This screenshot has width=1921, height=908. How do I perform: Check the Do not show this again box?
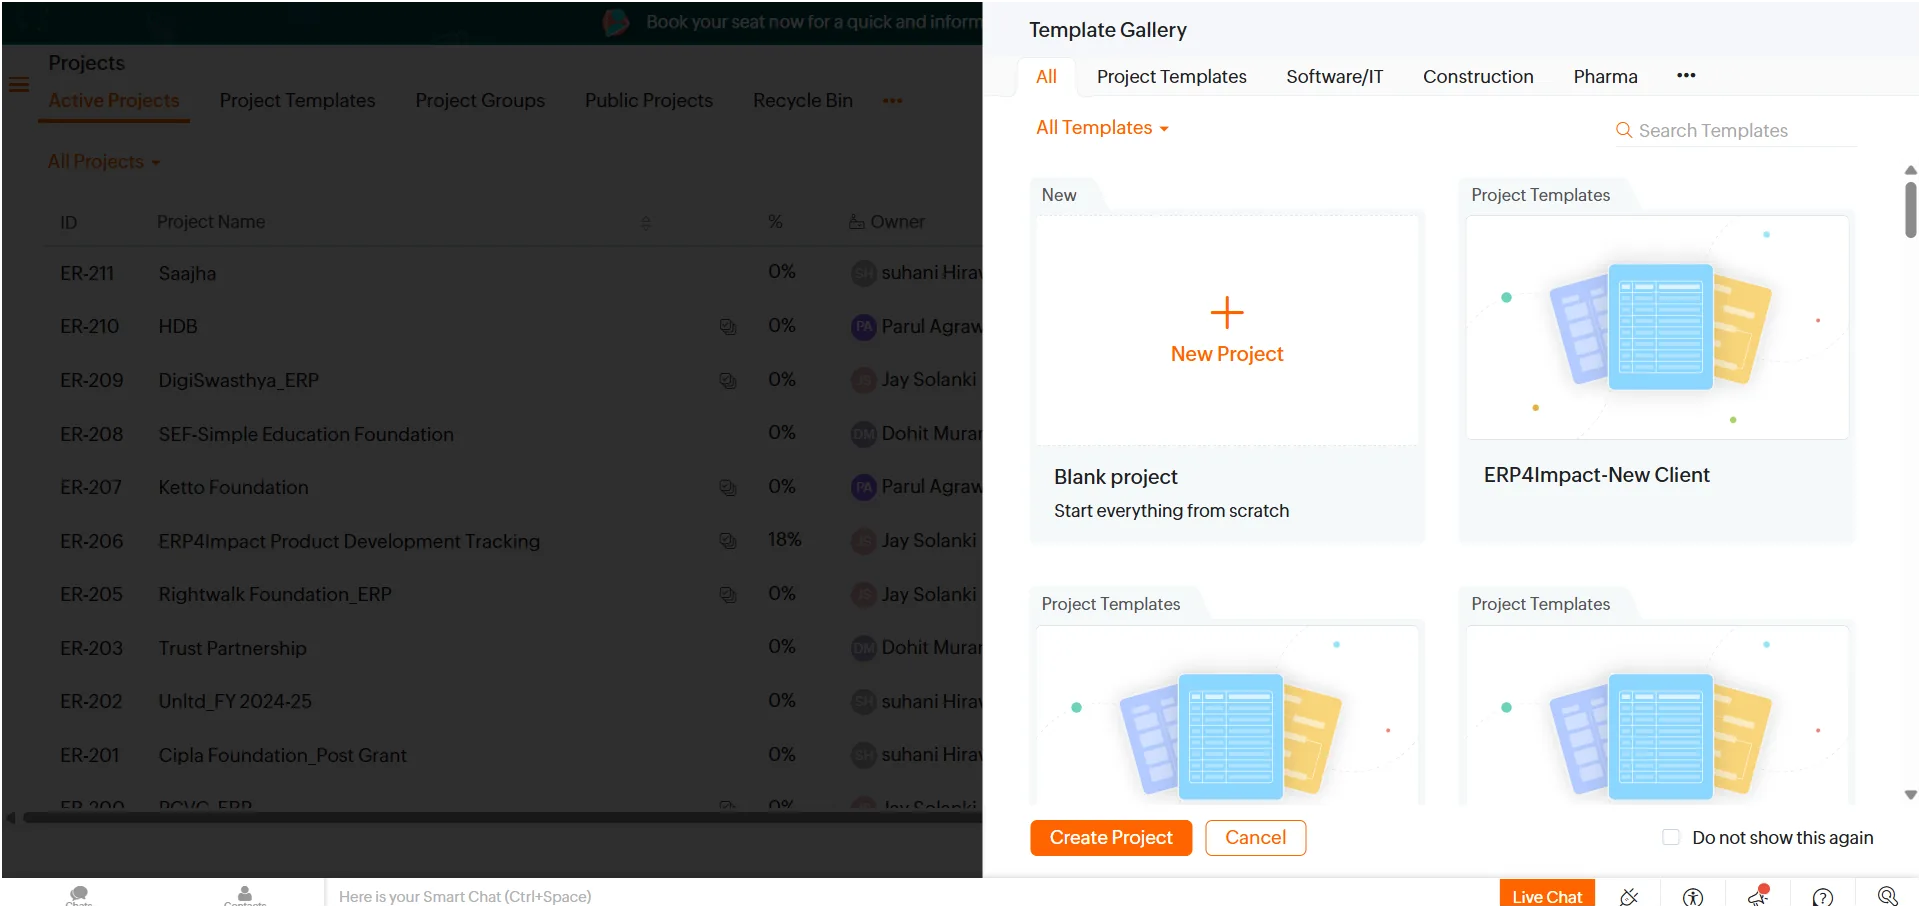point(1671,837)
